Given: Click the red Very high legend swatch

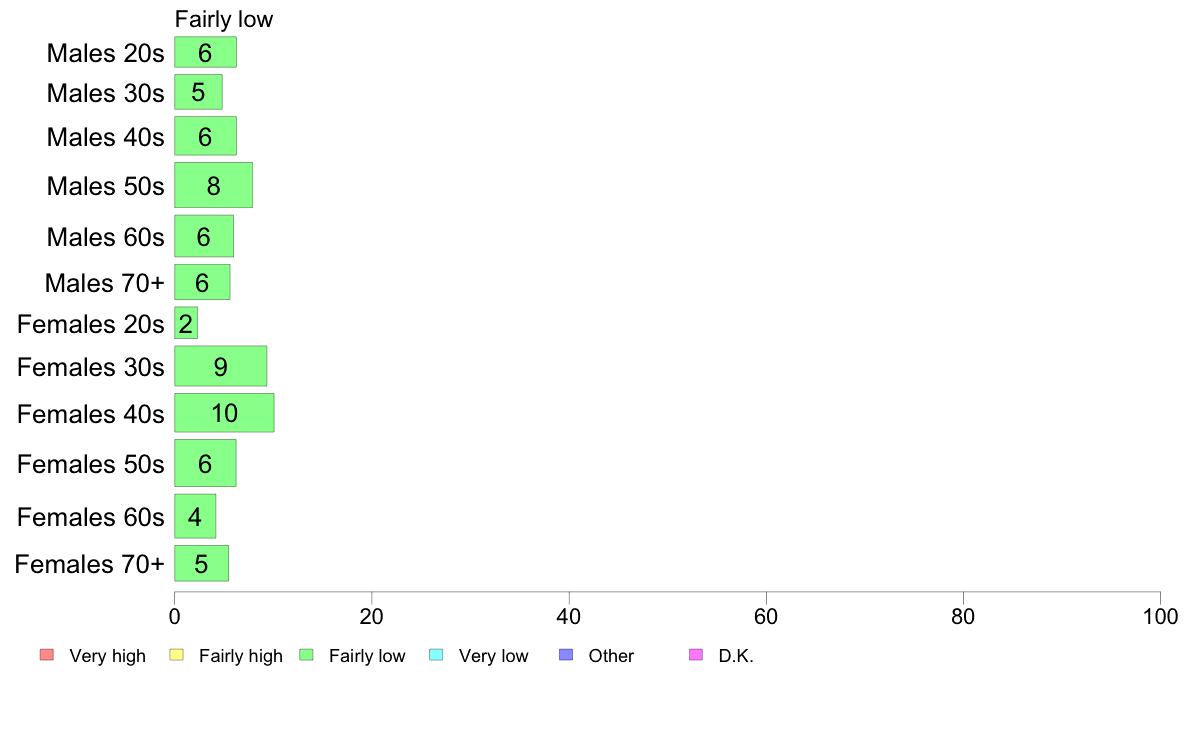Looking at the screenshot, I should (x=47, y=655).
